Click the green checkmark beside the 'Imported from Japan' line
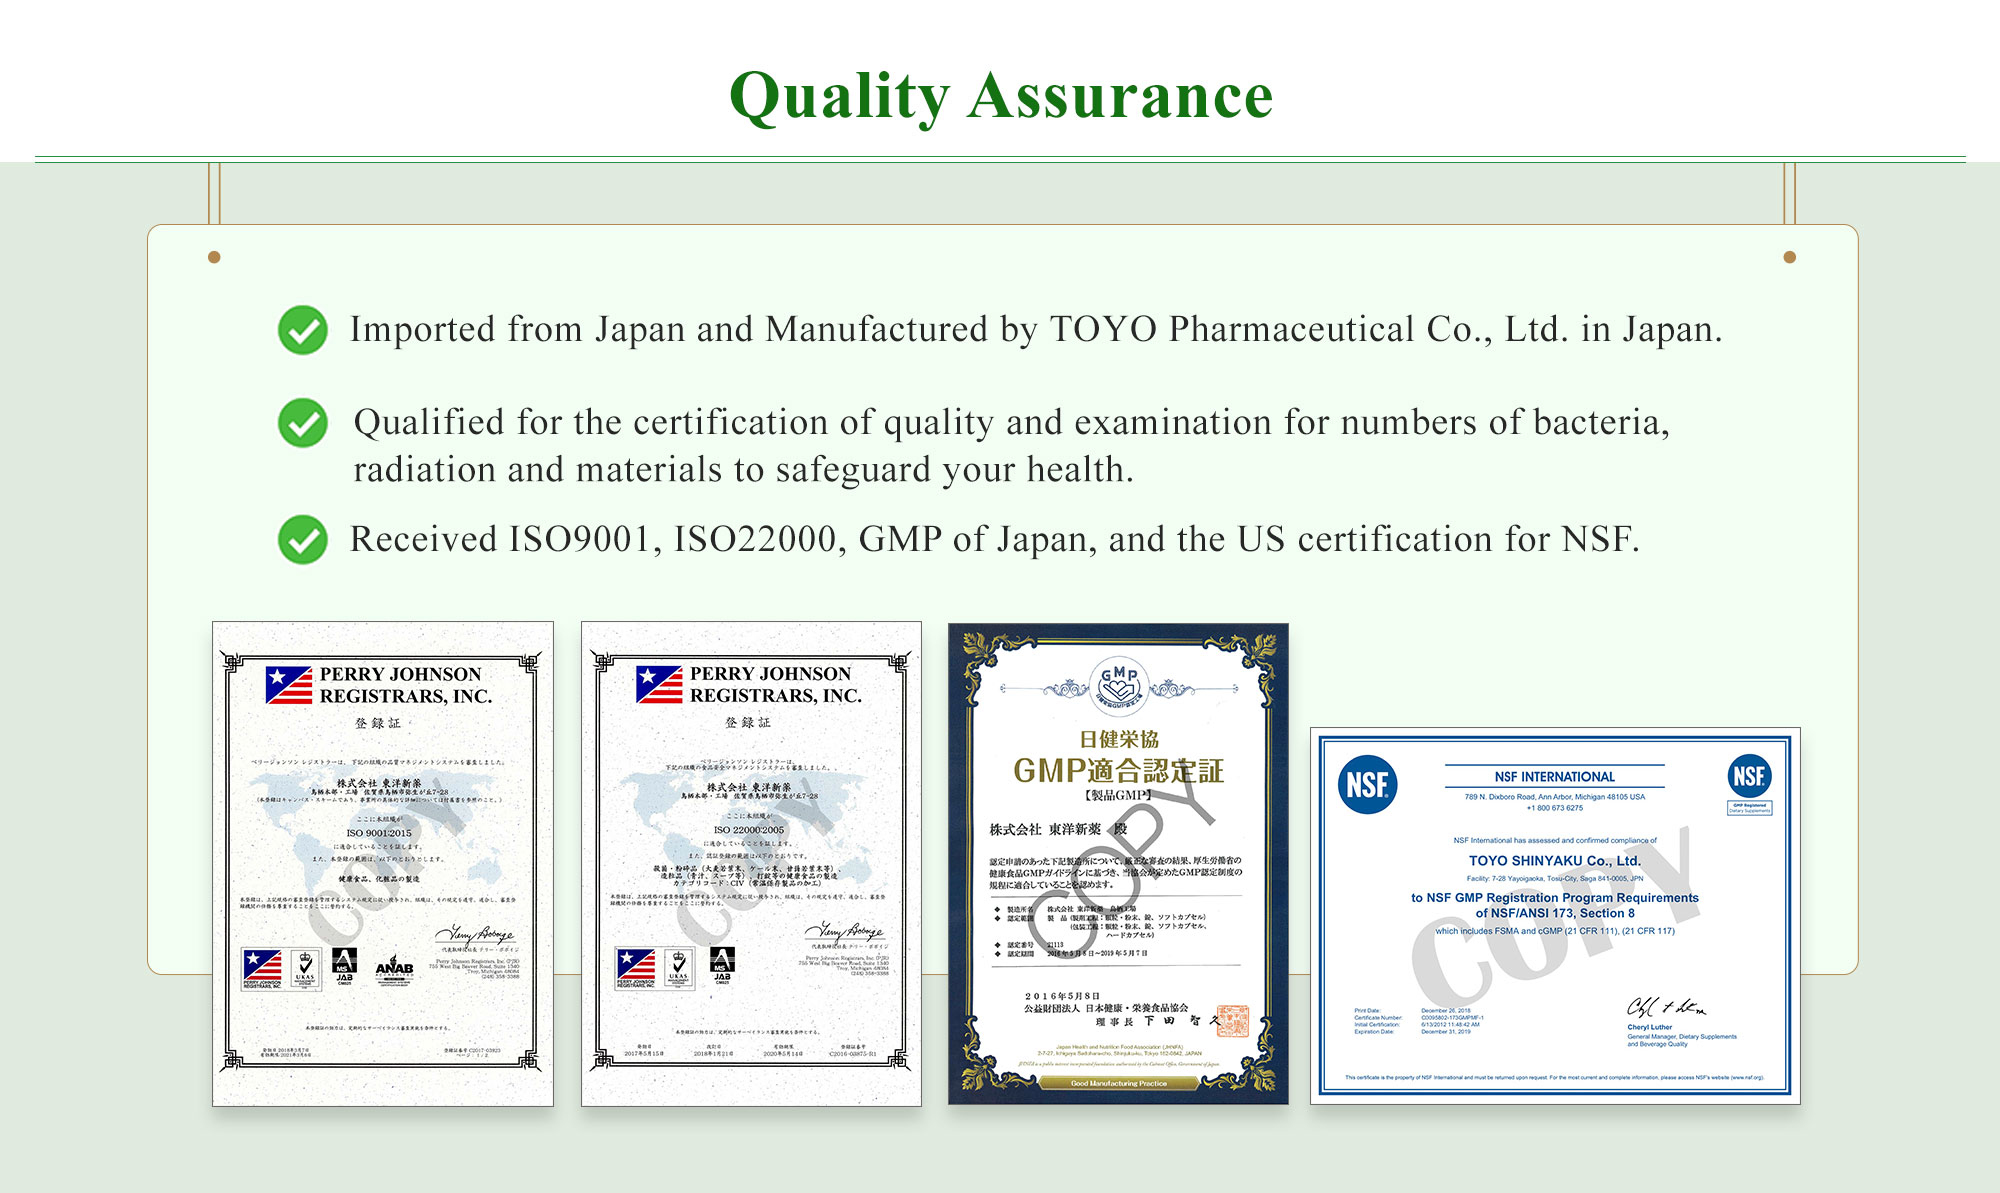This screenshot has height=1193, width=2000. pyautogui.click(x=303, y=330)
